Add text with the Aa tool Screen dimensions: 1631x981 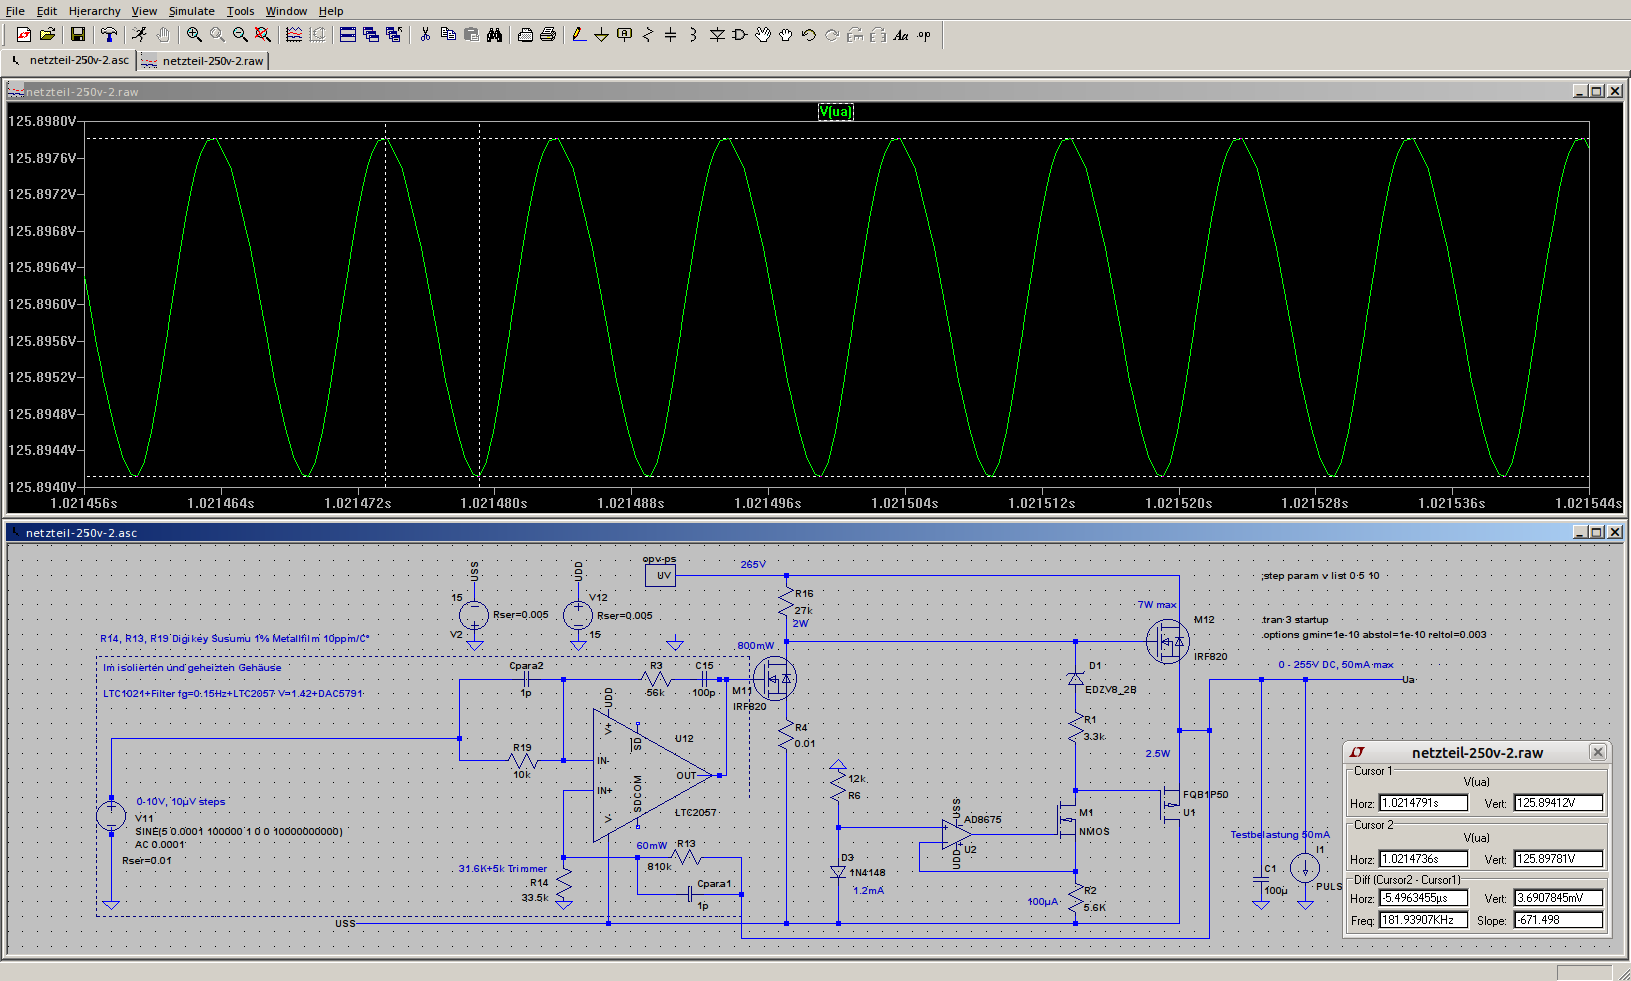(901, 35)
